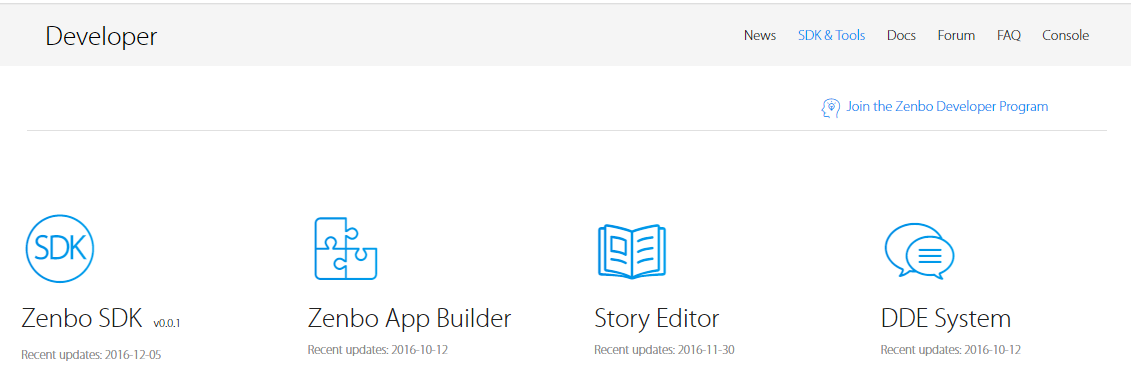Click 'Recent updates: 2016-10-12' under DDE System

[x=950, y=350]
